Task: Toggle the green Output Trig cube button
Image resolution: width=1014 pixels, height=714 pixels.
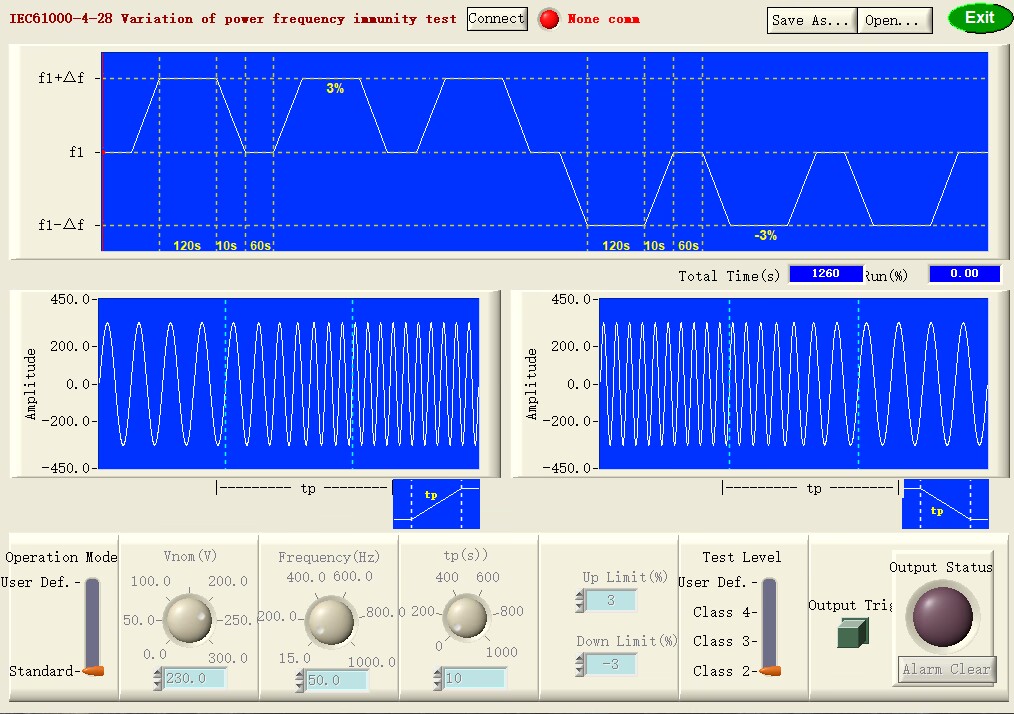Action: tap(852, 633)
